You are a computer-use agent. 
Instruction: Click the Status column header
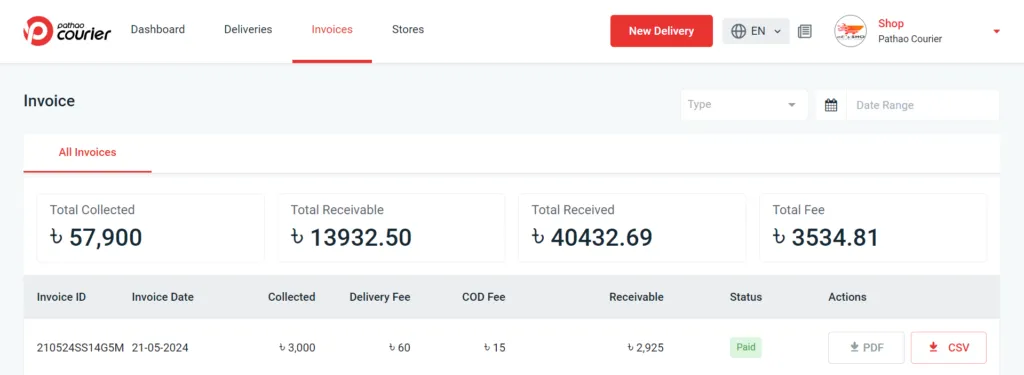746,297
